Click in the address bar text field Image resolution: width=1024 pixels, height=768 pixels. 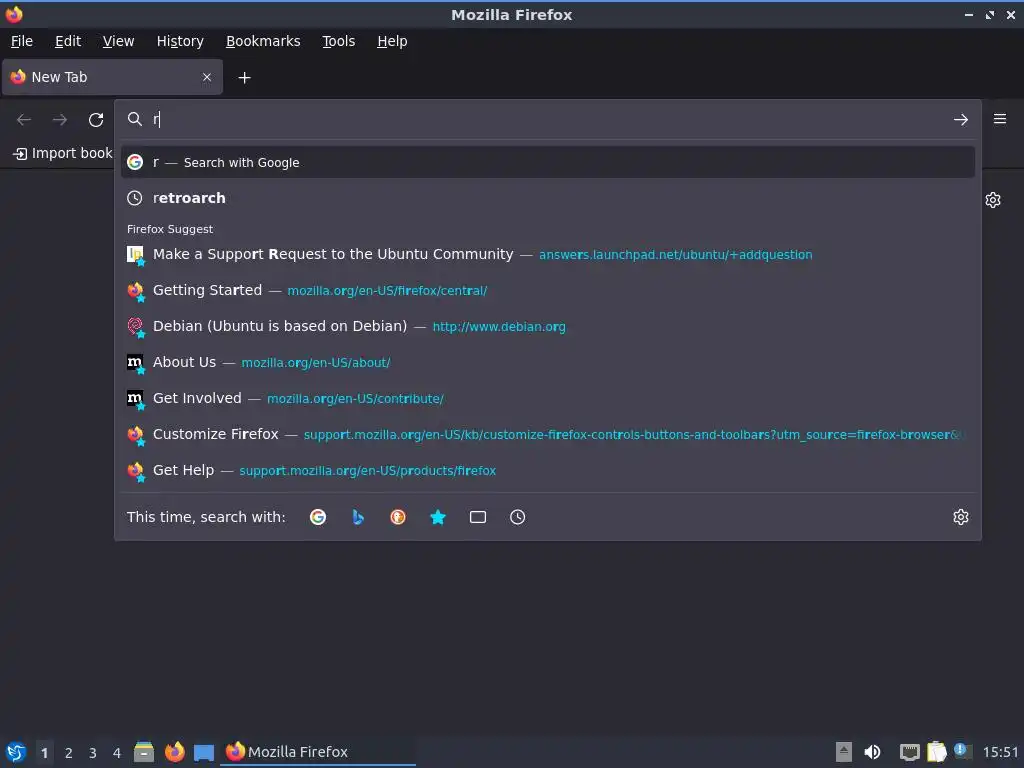549,119
